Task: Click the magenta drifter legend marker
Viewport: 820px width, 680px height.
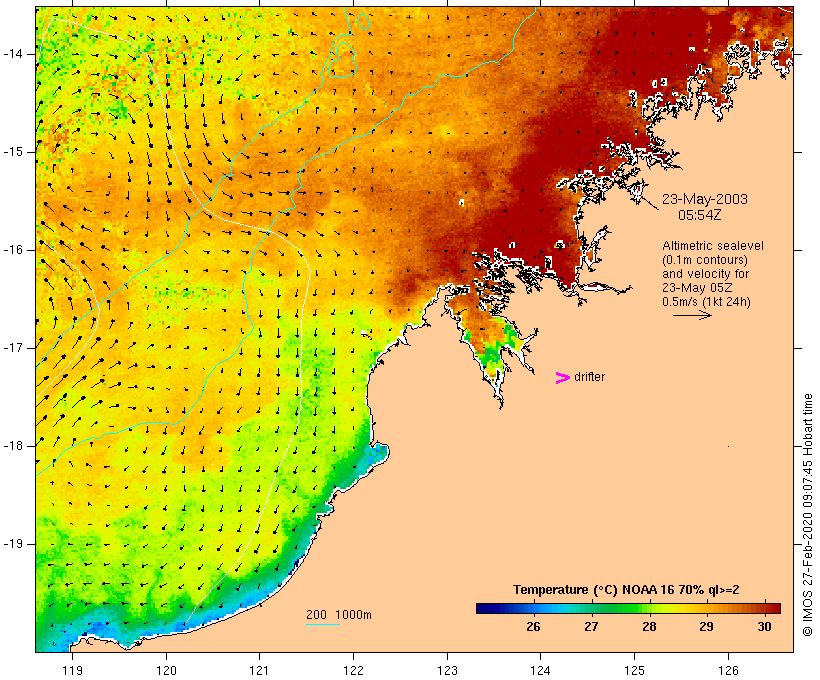Action: click(x=562, y=378)
